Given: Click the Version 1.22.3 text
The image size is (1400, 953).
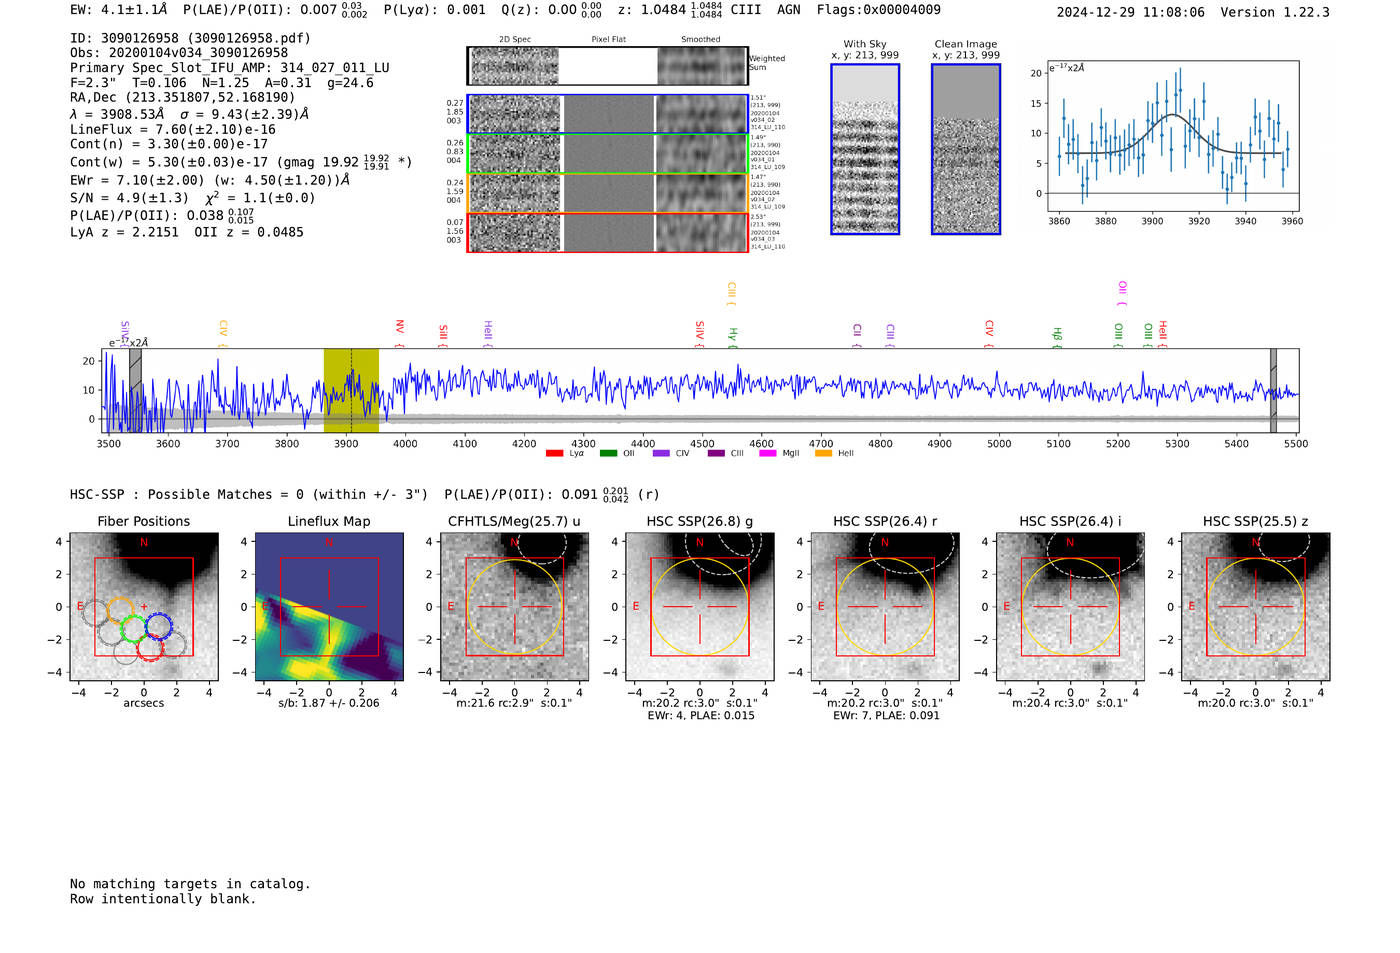Looking at the screenshot, I should click(1275, 12).
